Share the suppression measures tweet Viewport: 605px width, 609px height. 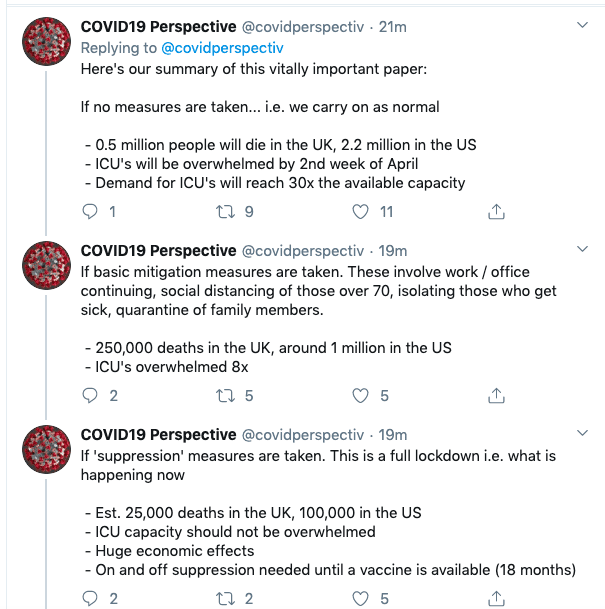tap(496, 599)
